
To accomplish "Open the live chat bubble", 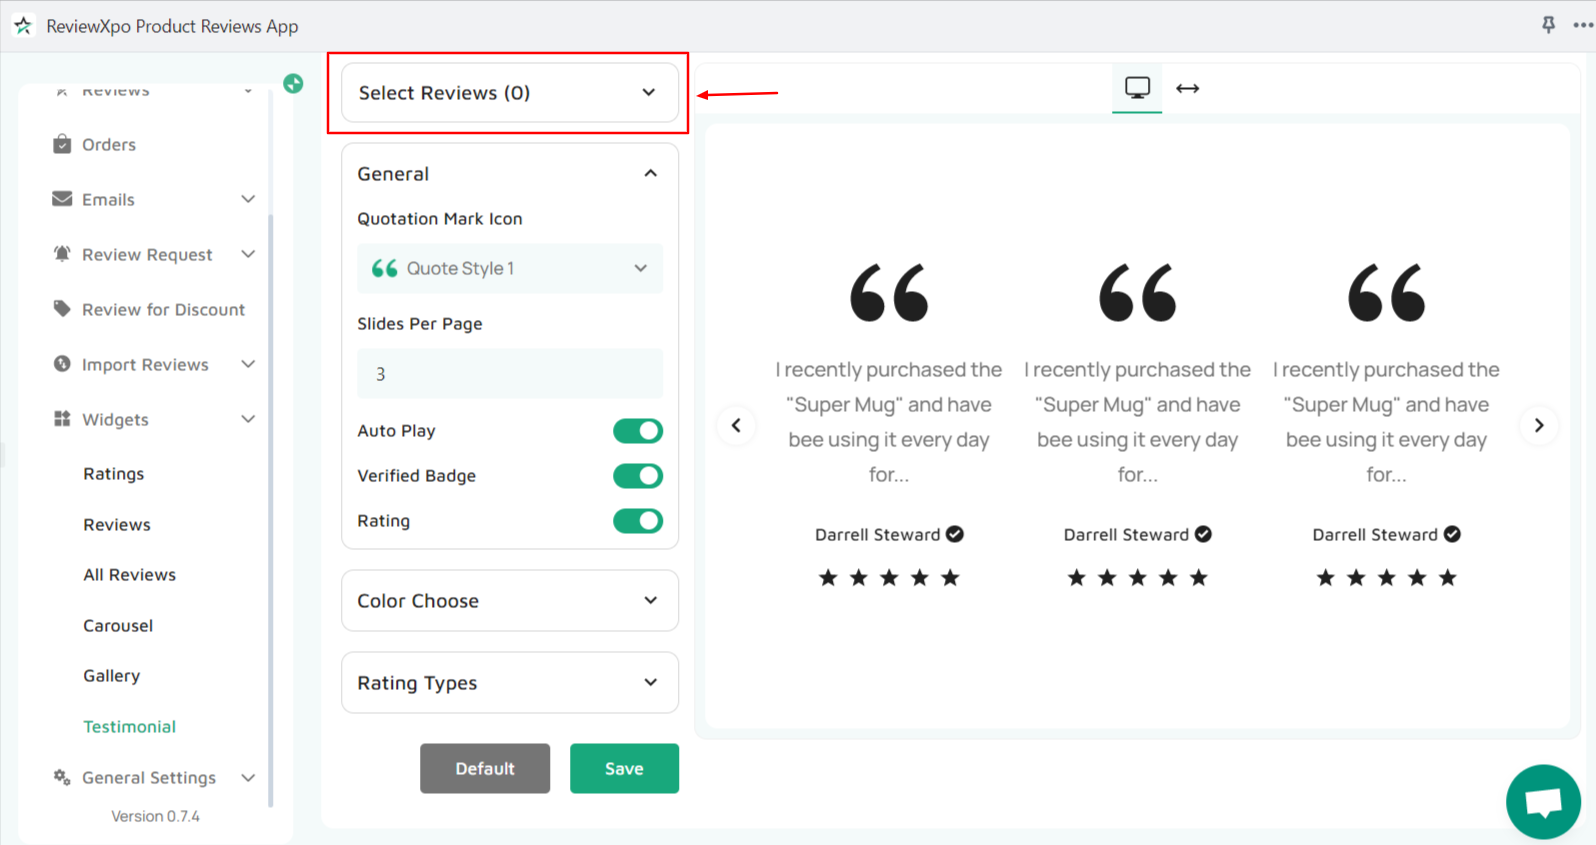I will click(1543, 802).
